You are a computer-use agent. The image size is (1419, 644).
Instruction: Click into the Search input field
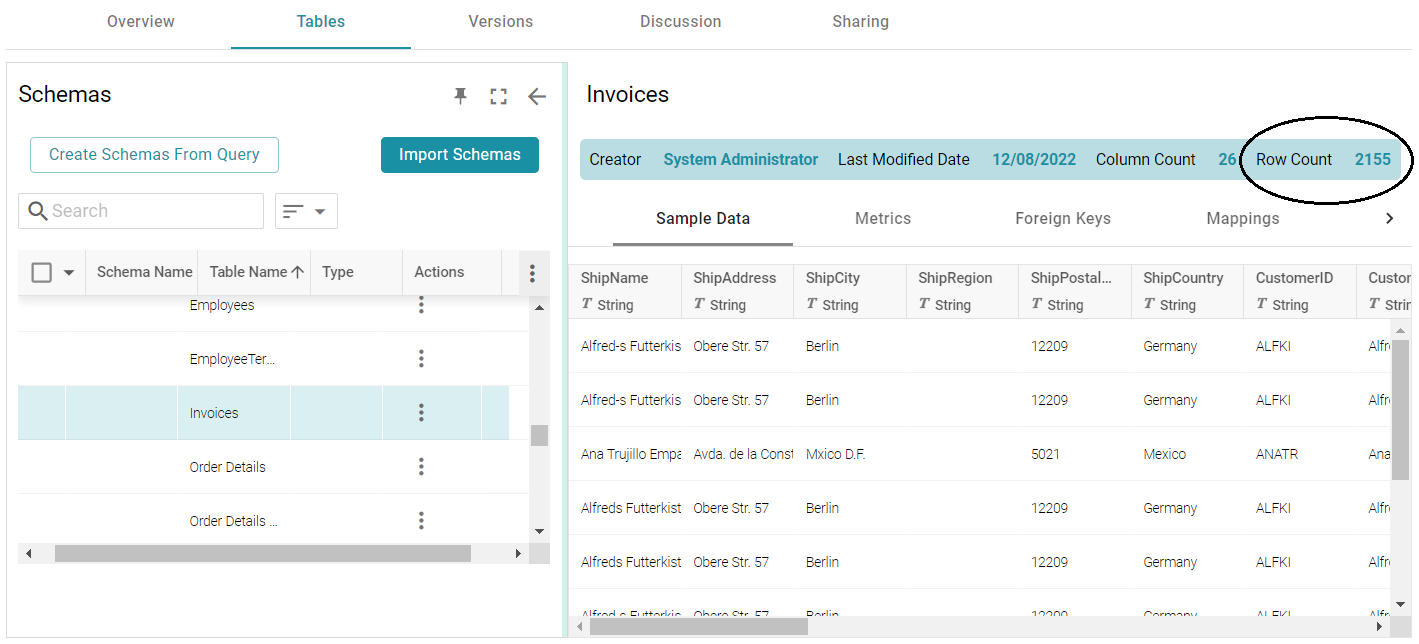tap(150, 211)
